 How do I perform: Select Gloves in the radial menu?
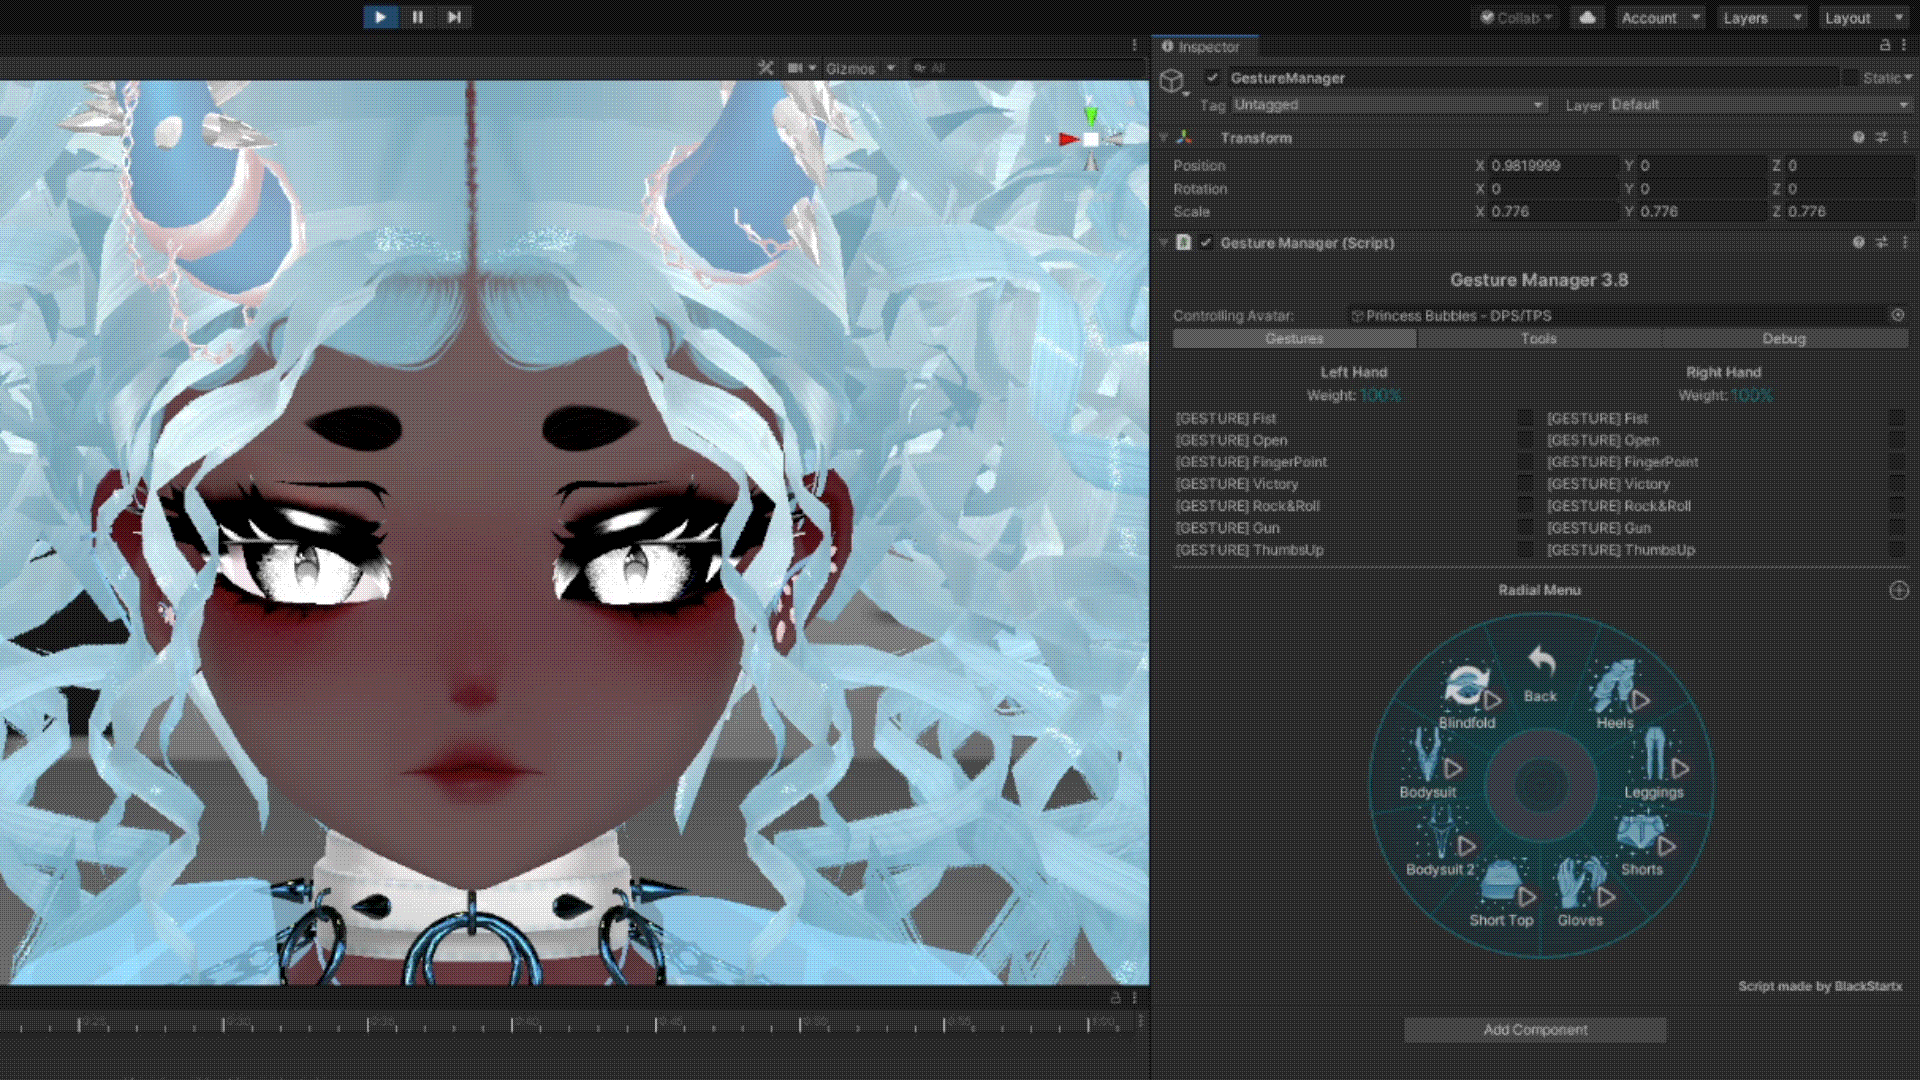tap(1582, 892)
